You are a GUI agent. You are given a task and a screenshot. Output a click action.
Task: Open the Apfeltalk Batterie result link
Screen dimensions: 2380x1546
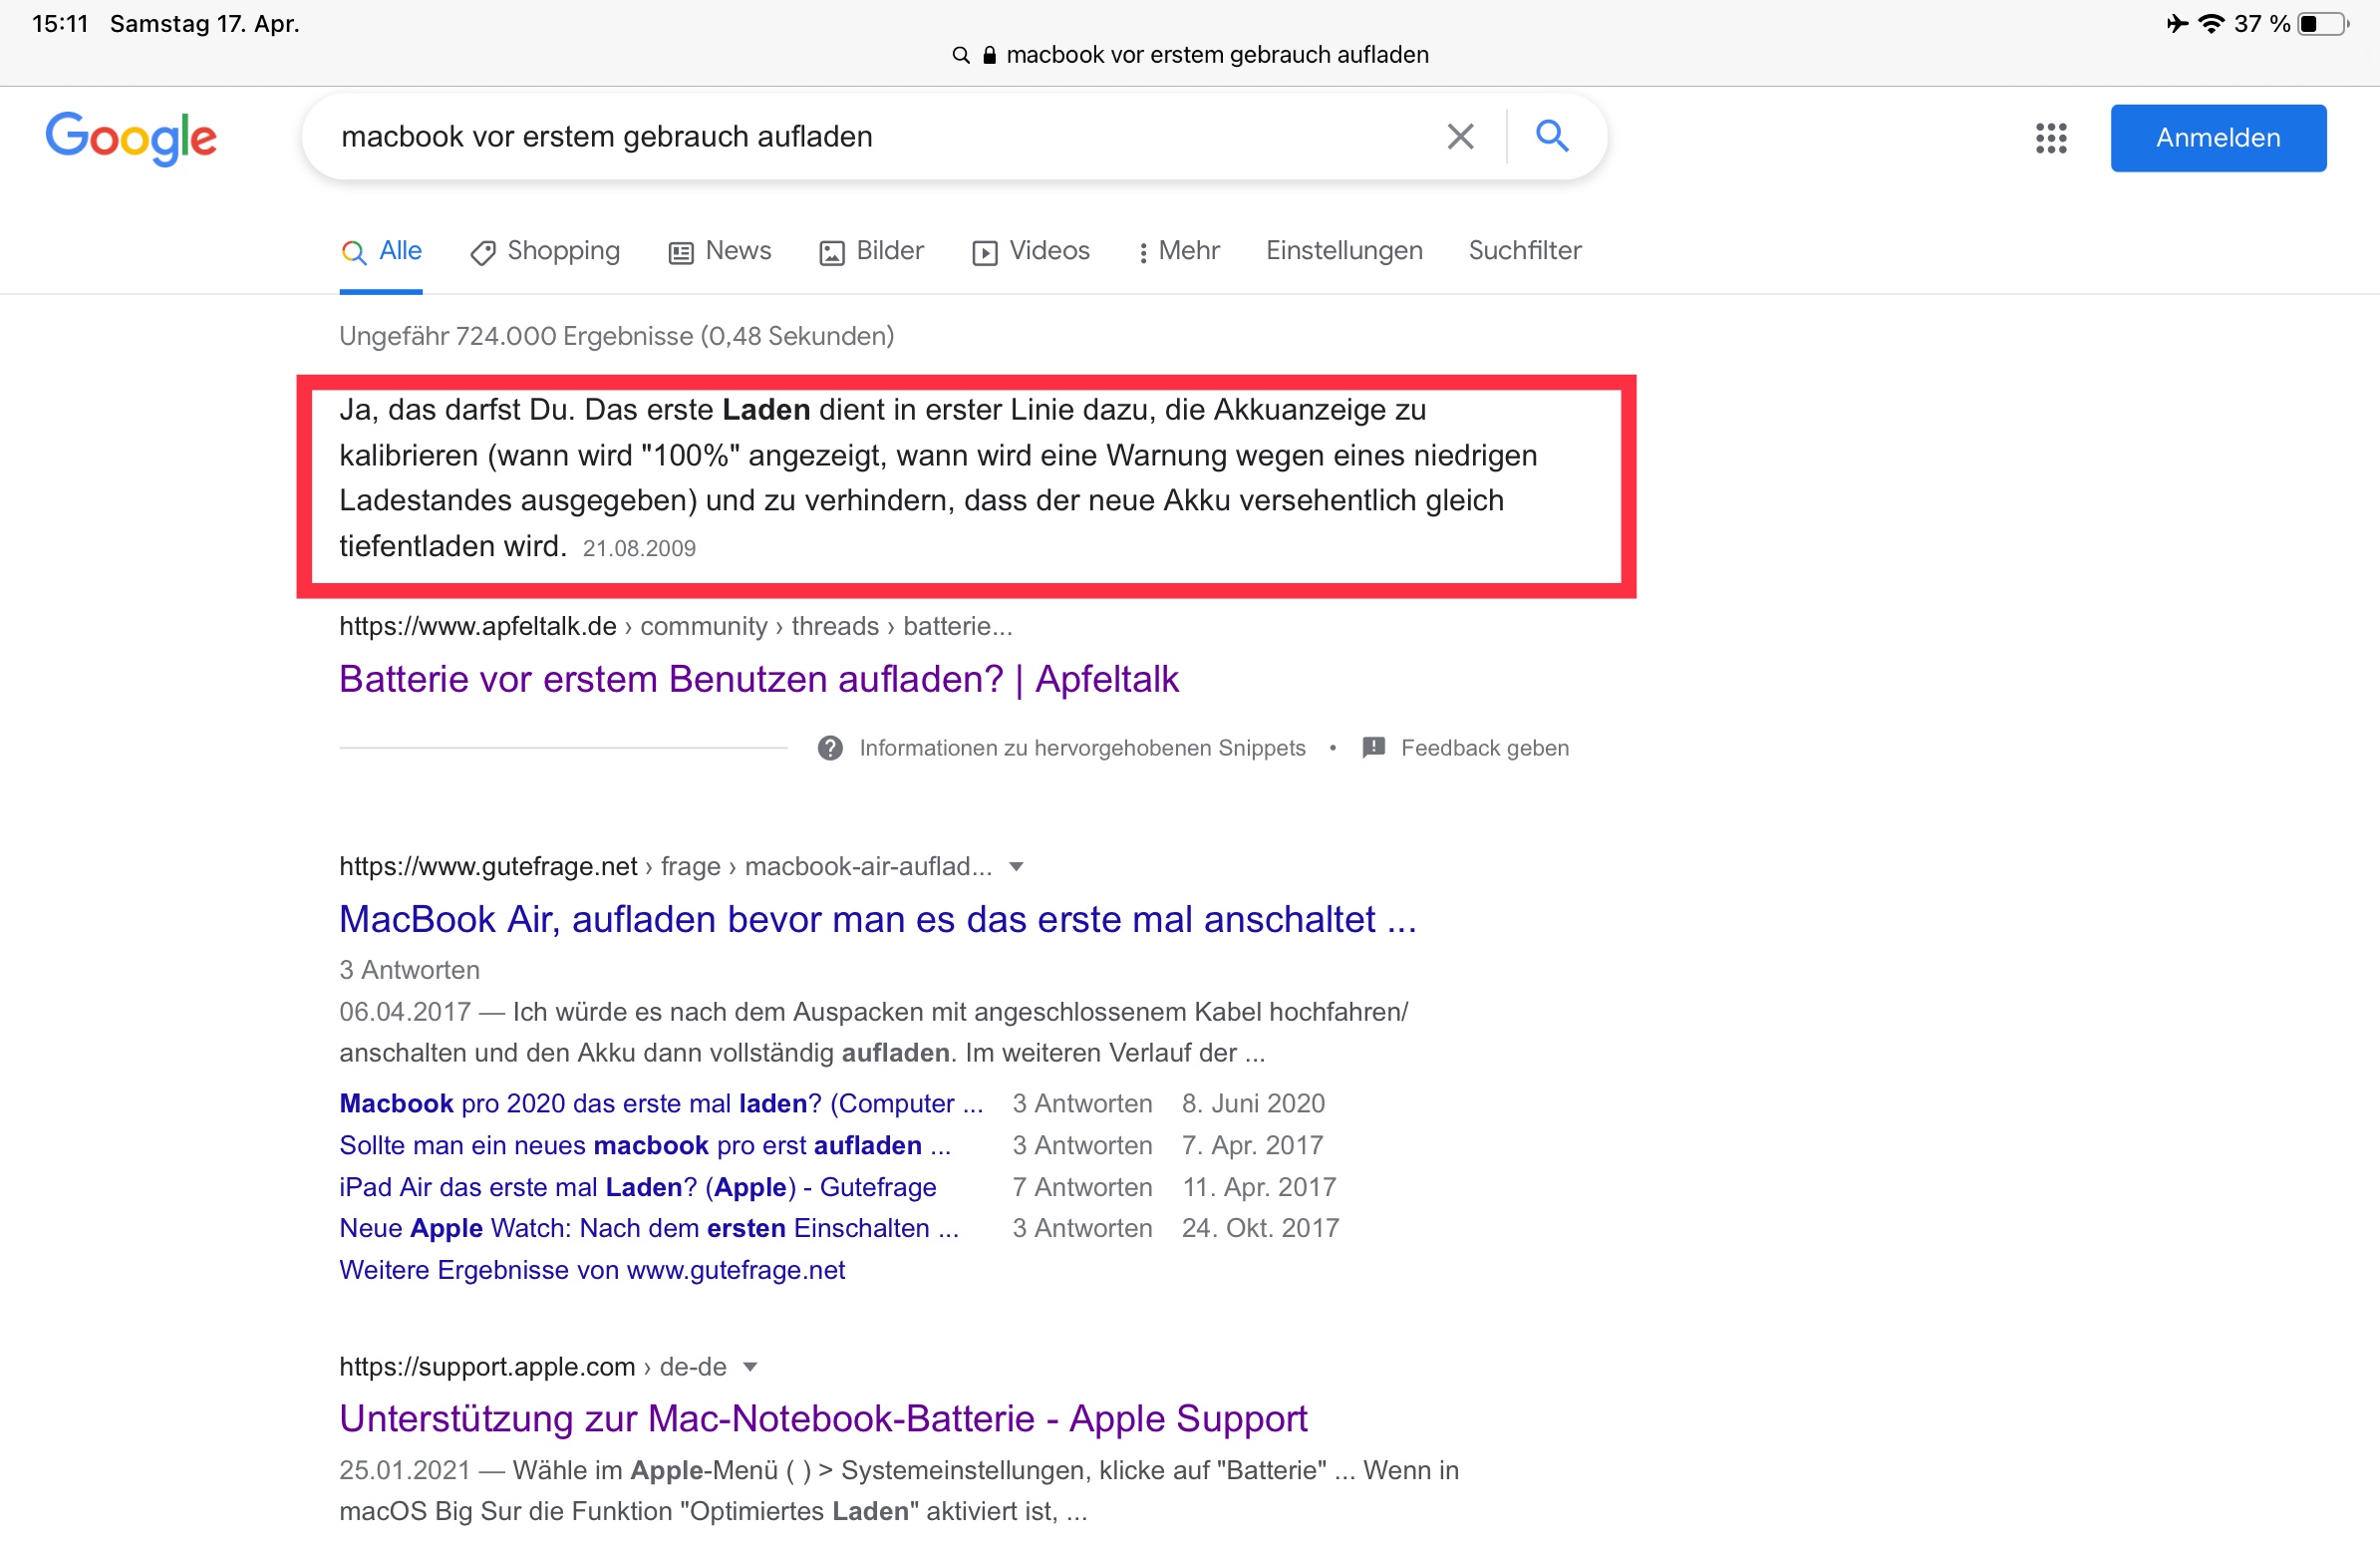click(758, 679)
